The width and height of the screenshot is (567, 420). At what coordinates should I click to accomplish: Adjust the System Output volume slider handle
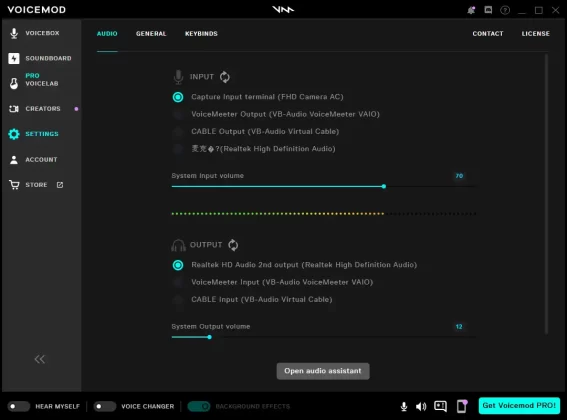pos(209,337)
